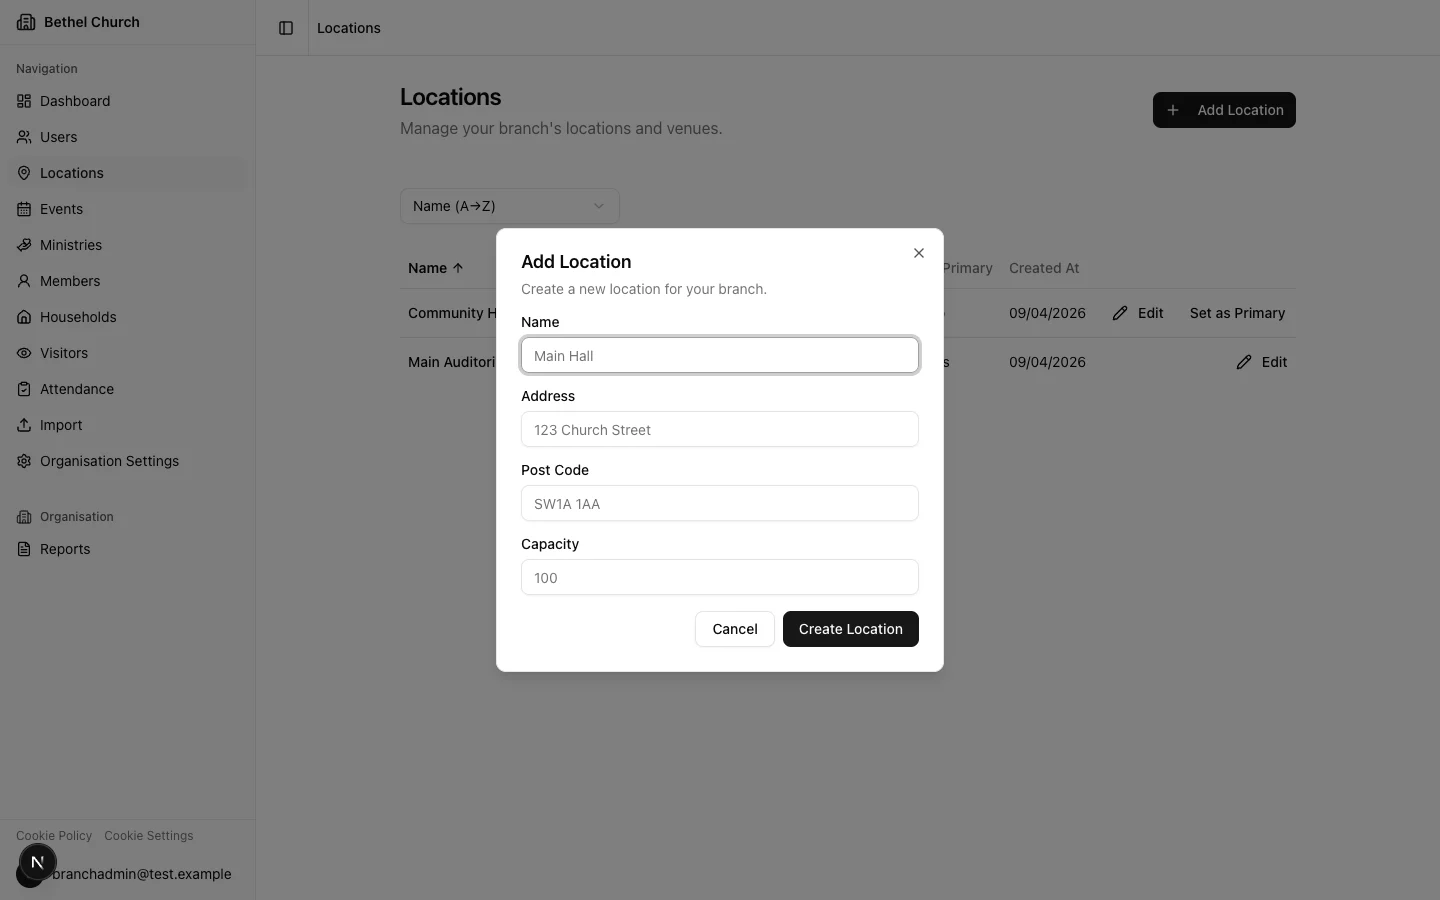
Task: Click the pencil icon for Community row
Action: click(1120, 313)
